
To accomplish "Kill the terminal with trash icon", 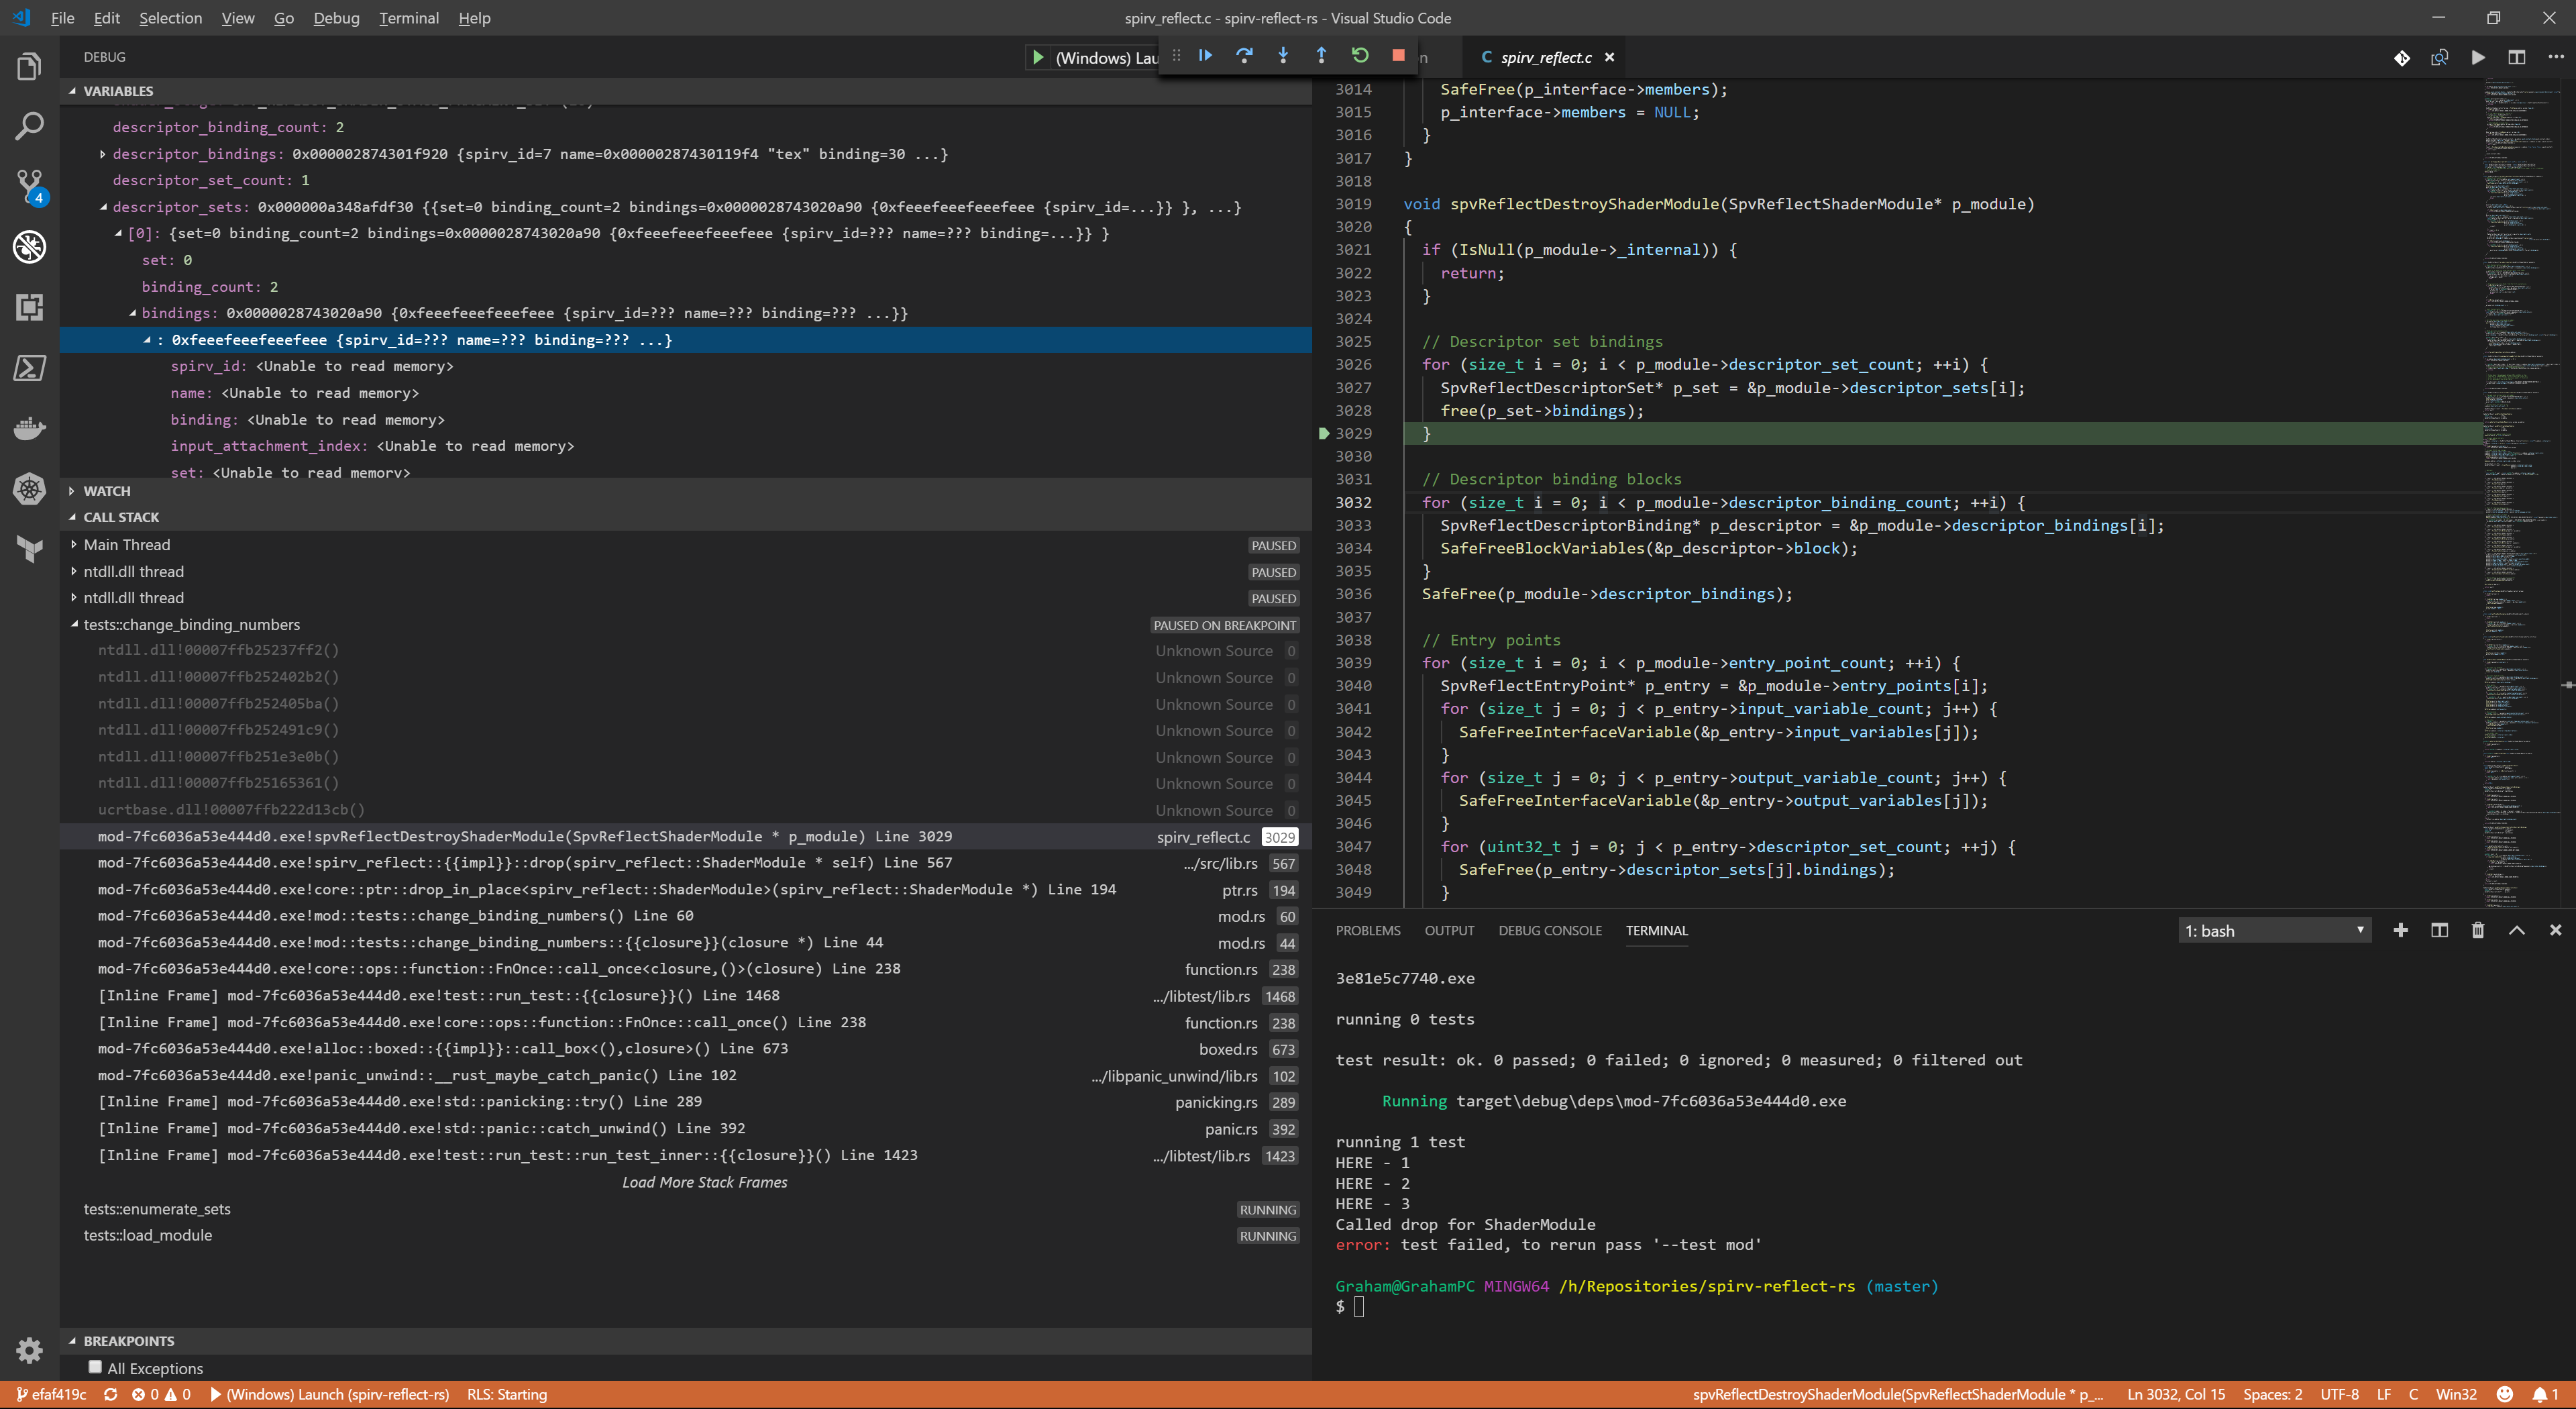I will tap(2478, 930).
